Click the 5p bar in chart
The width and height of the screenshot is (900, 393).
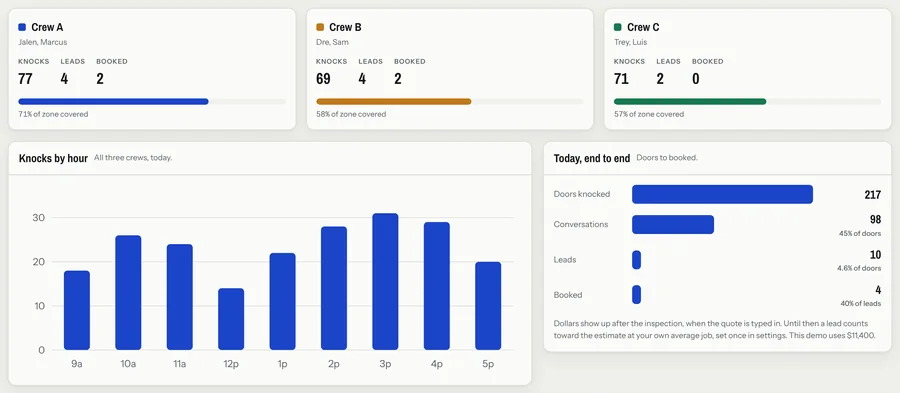[488, 306]
